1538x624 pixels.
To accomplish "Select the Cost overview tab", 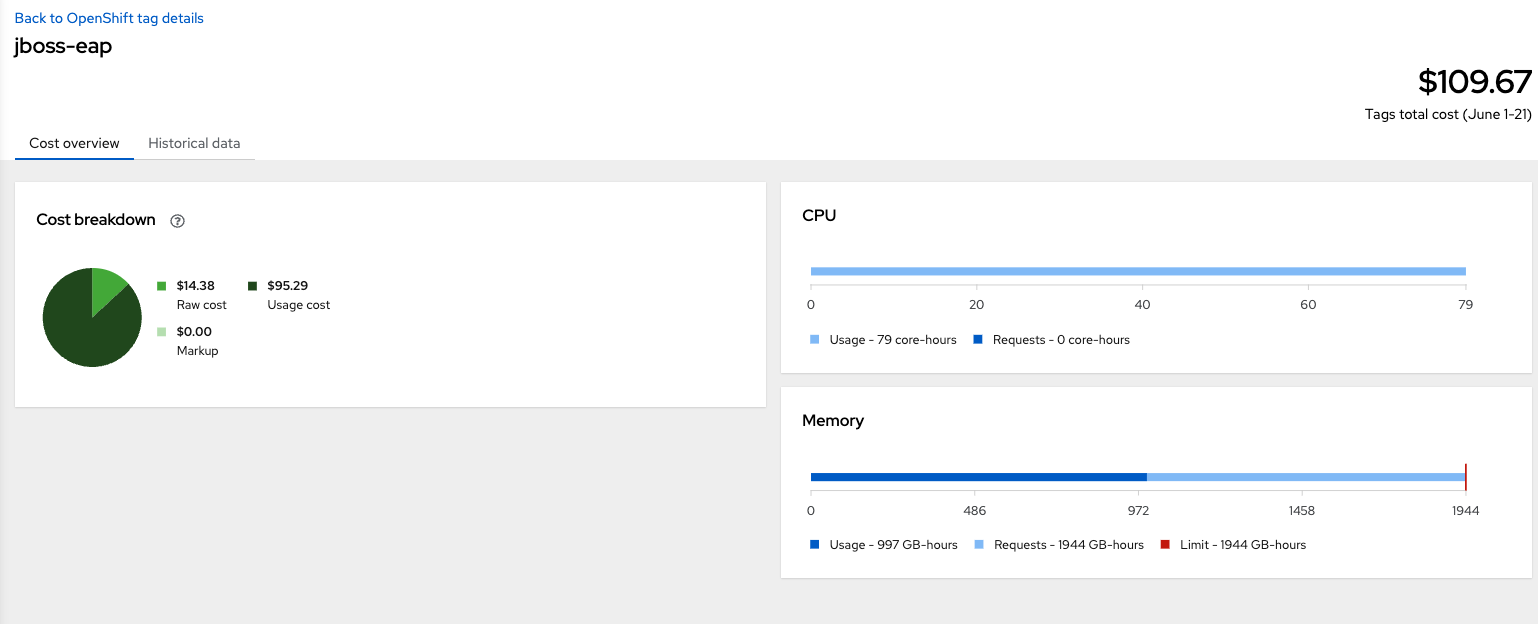I will 74,143.
